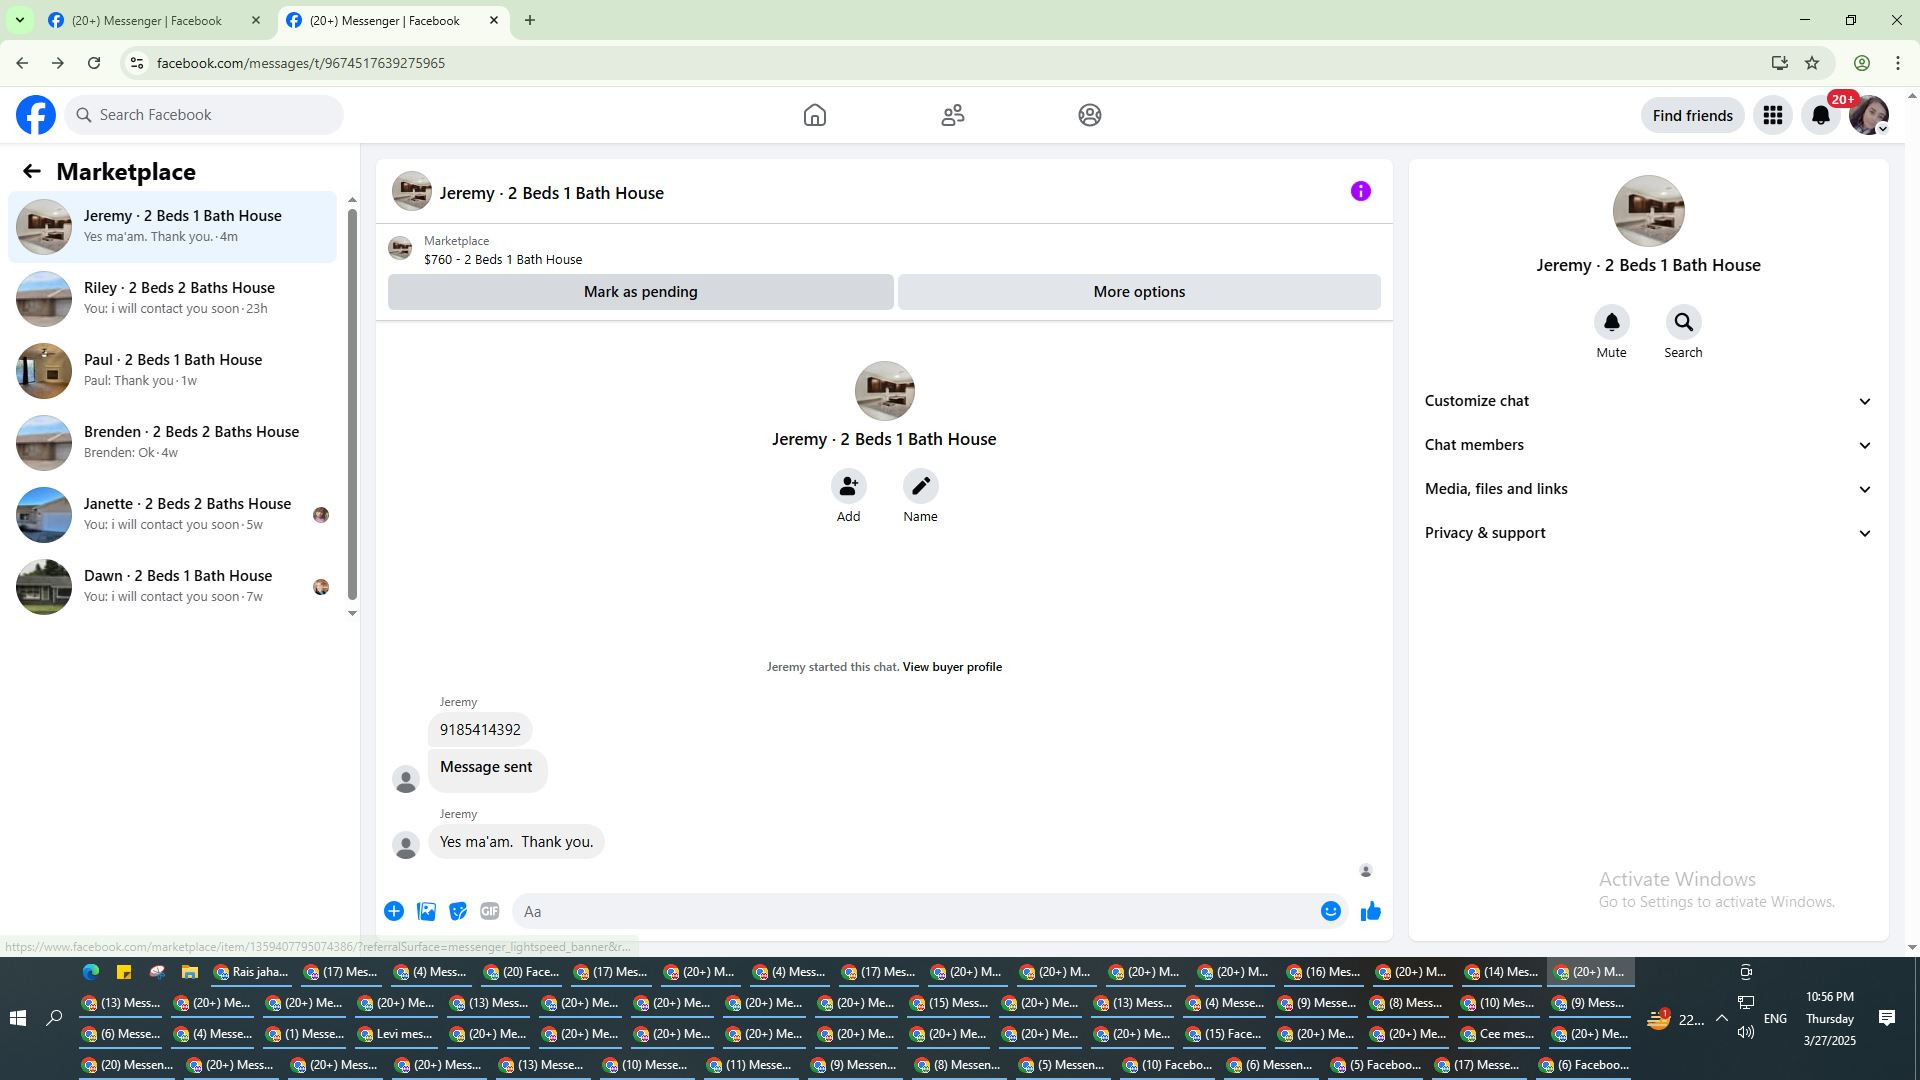Click the chat list scrollbar thumb
The width and height of the screenshot is (1920, 1080).
click(x=352, y=404)
